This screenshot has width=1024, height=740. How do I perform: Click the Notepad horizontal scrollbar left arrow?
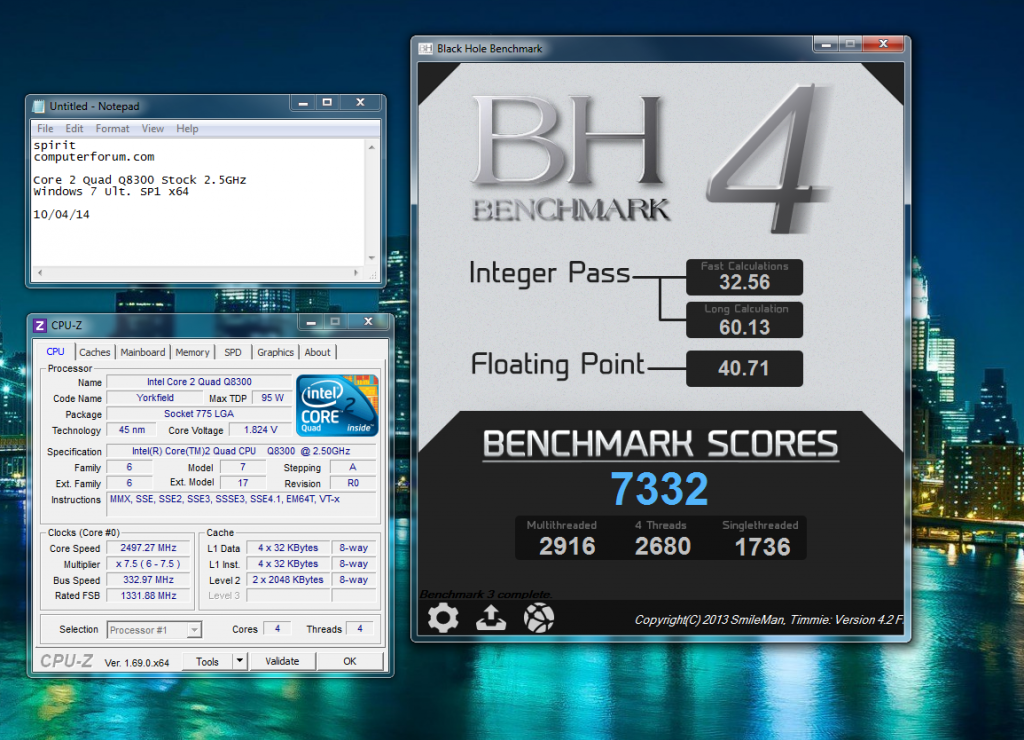click(40, 272)
